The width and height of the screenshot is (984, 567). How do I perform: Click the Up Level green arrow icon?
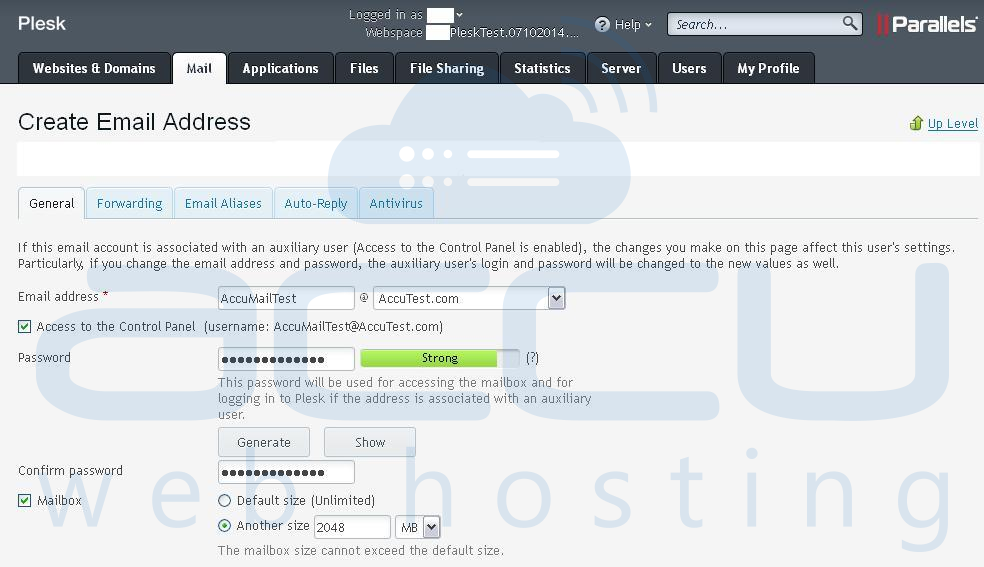click(x=916, y=123)
